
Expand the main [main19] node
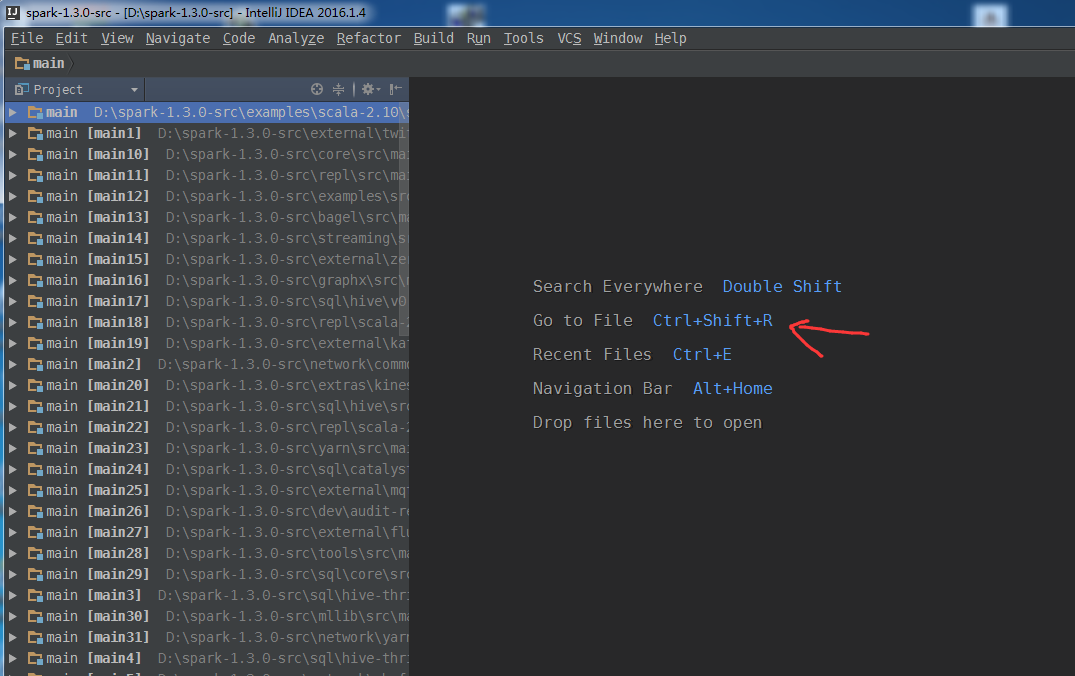click(12, 343)
